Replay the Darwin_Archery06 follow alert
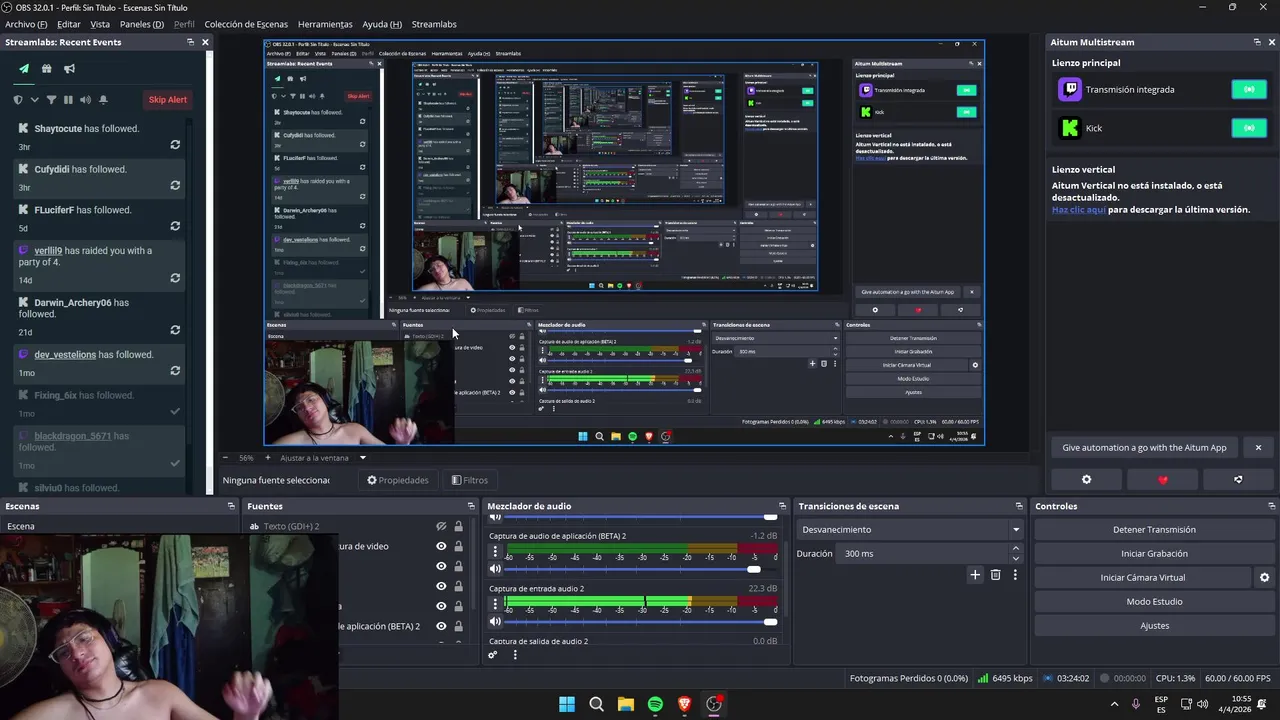This screenshot has width=1280, height=720. 175,330
